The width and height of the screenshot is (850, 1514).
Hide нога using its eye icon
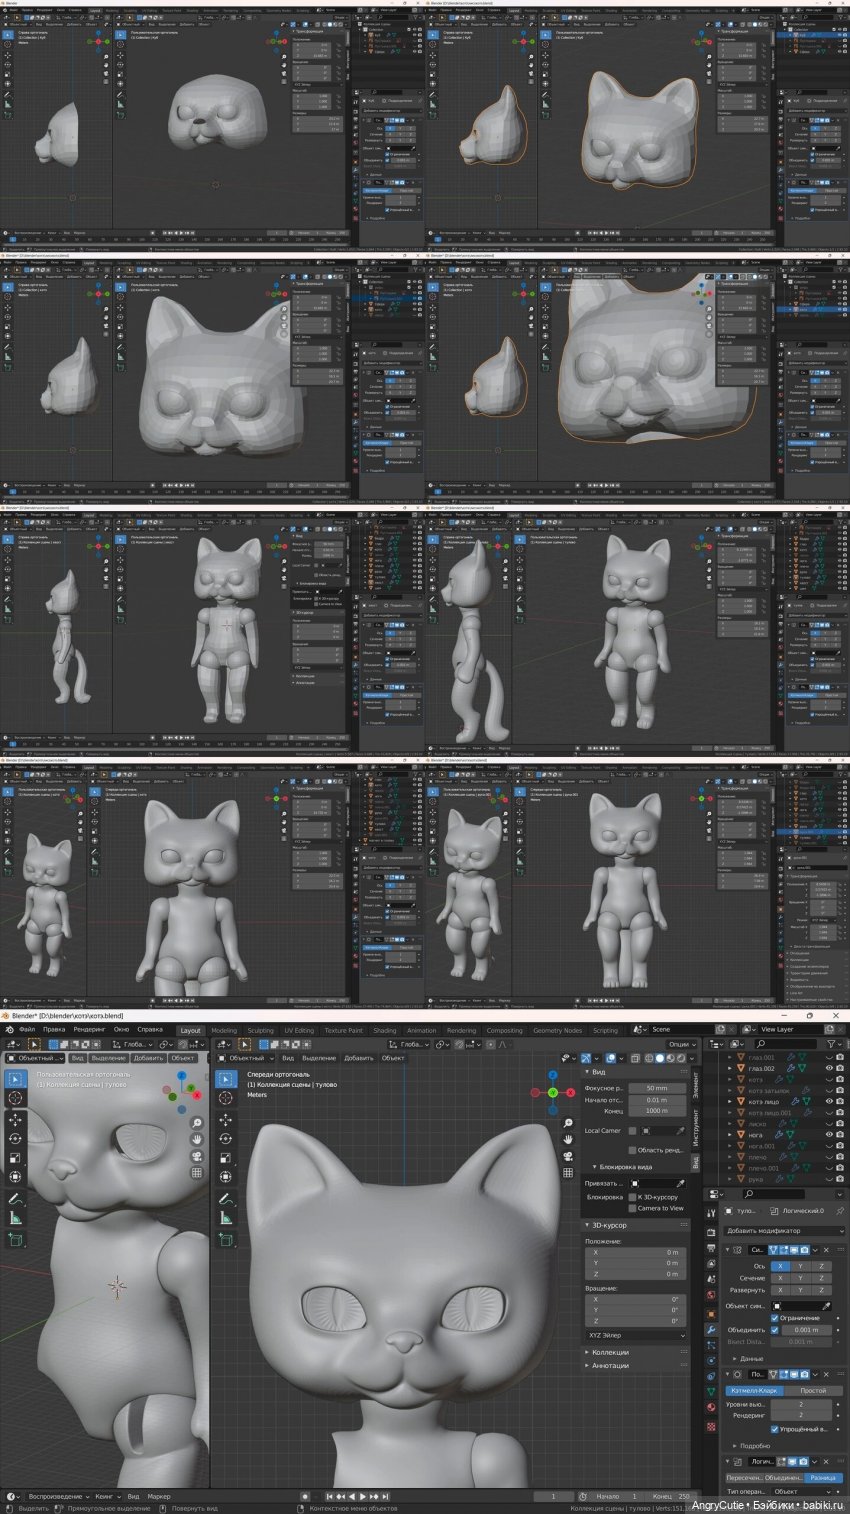[x=829, y=1135]
